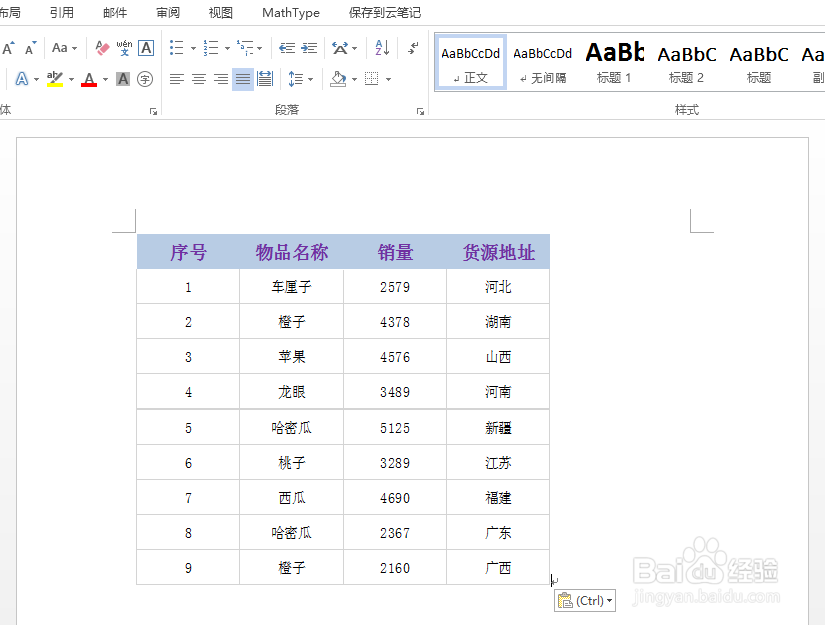Click the Asian Layout icon
Viewport: 825px width, 625px height.
pyautogui.click(x=340, y=48)
